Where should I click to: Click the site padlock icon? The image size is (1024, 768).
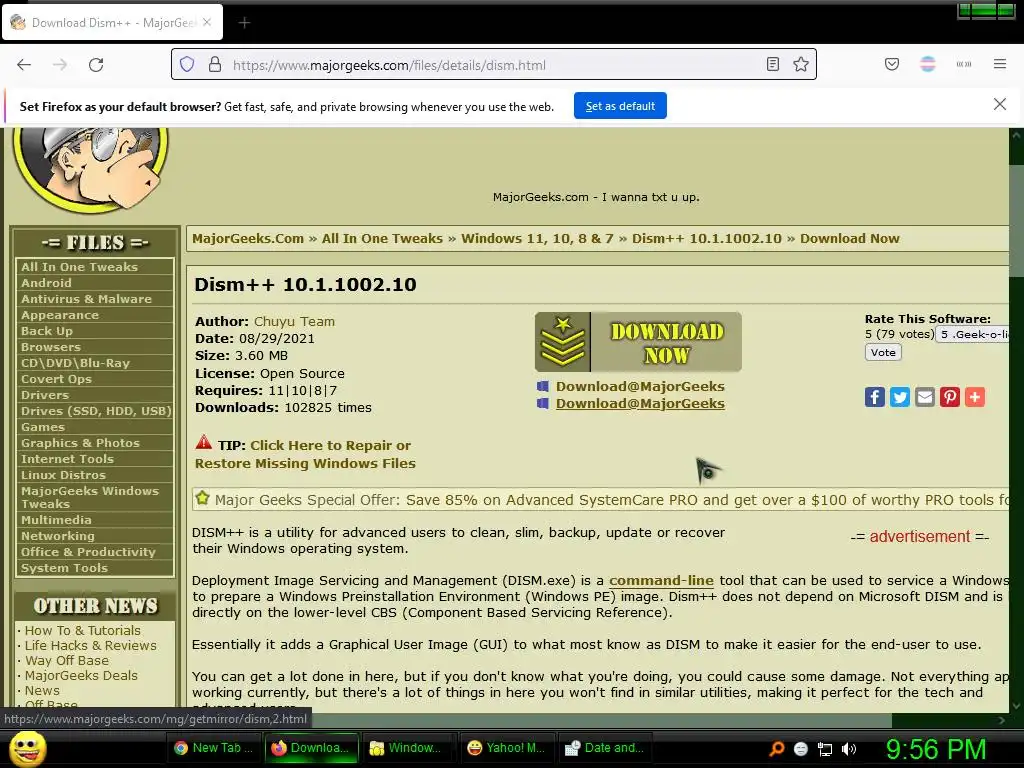click(215, 65)
